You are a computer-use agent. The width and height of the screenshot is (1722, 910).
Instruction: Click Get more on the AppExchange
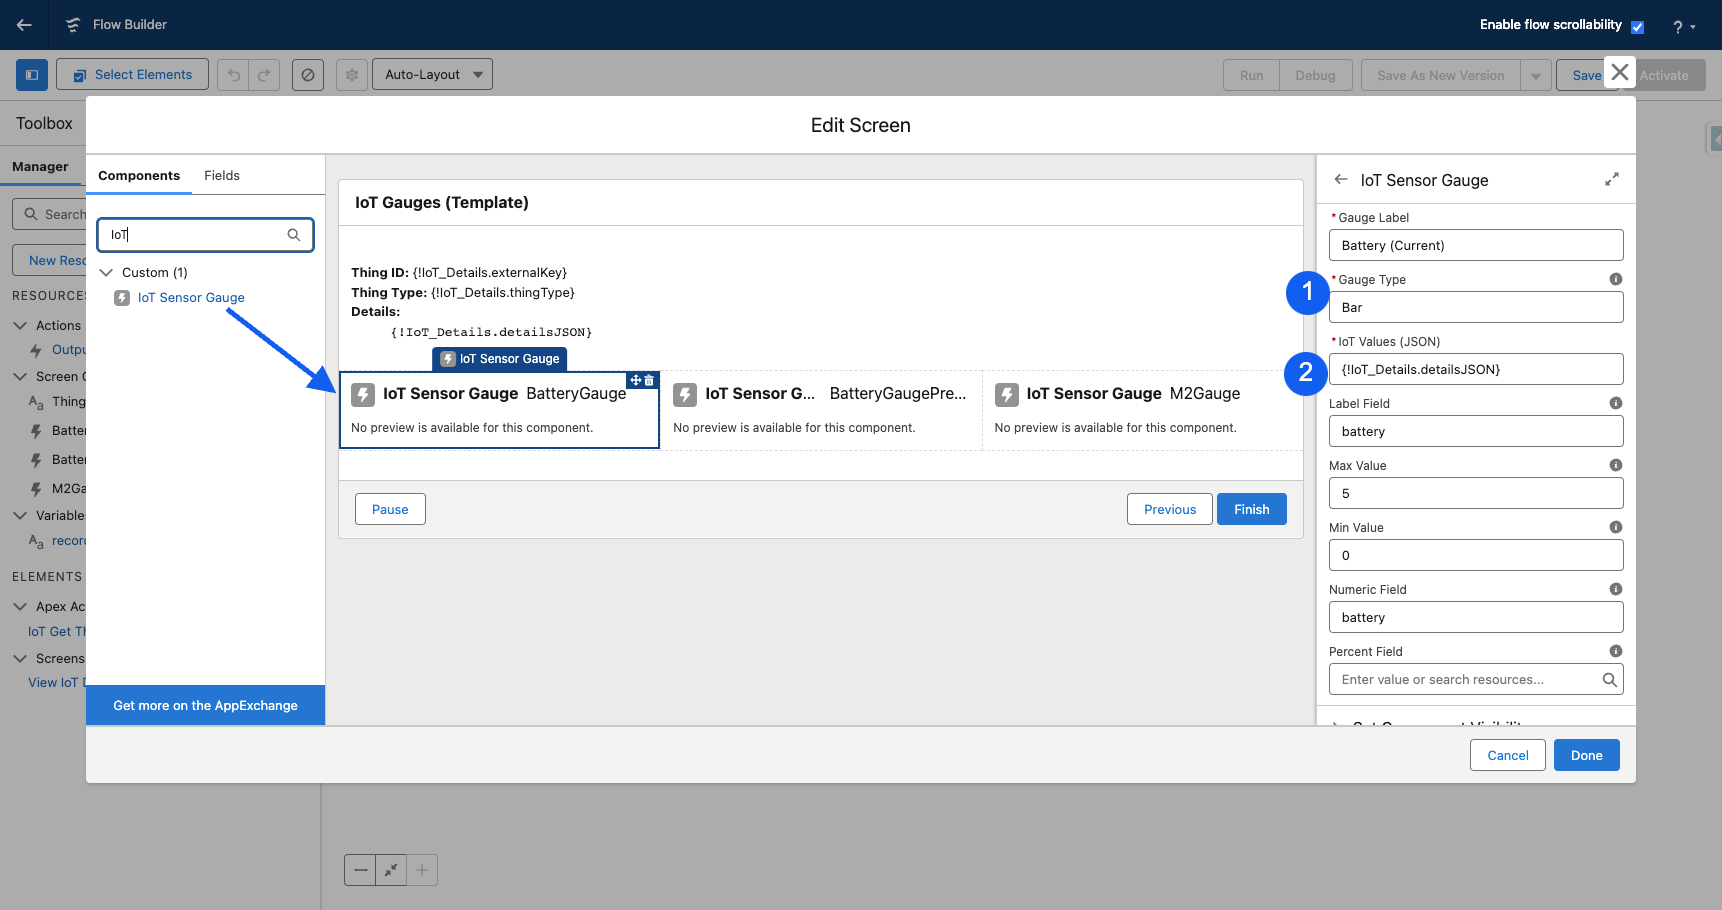tap(206, 705)
